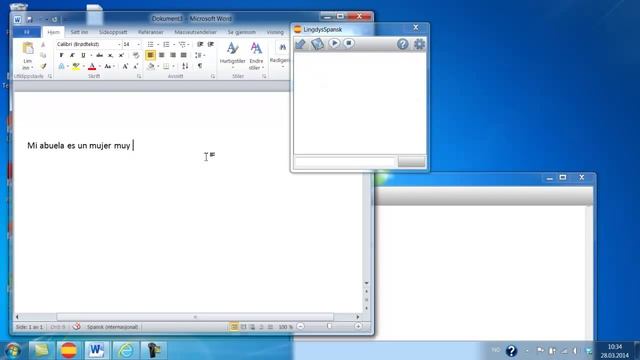Click the Text Effects glowing A icon
Screen dimensions: 640x360
[x=62, y=66]
